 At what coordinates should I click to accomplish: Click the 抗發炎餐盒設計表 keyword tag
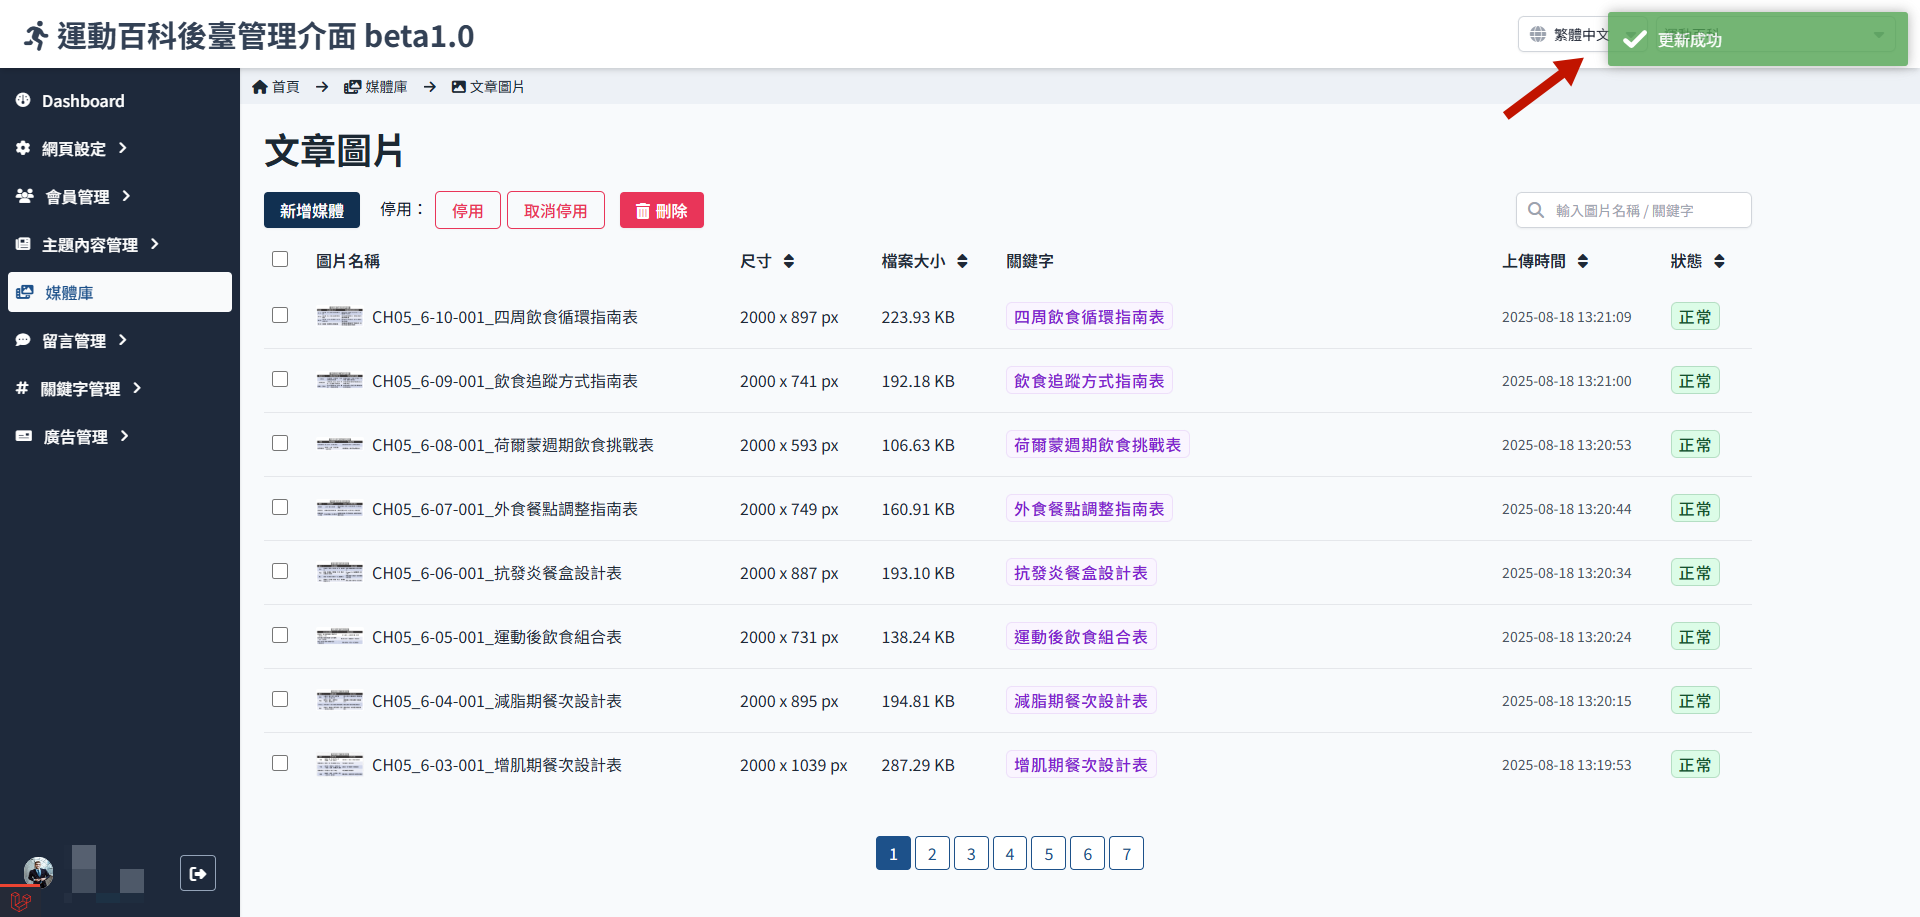(1081, 573)
